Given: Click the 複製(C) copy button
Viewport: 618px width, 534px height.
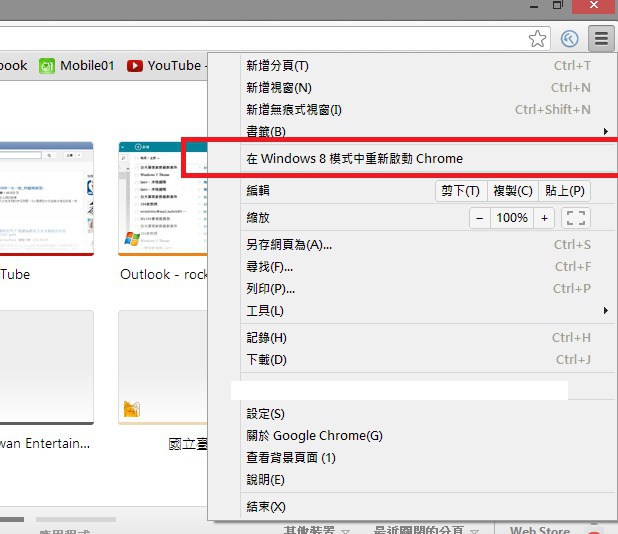Looking at the screenshot, I should (513, 191).
